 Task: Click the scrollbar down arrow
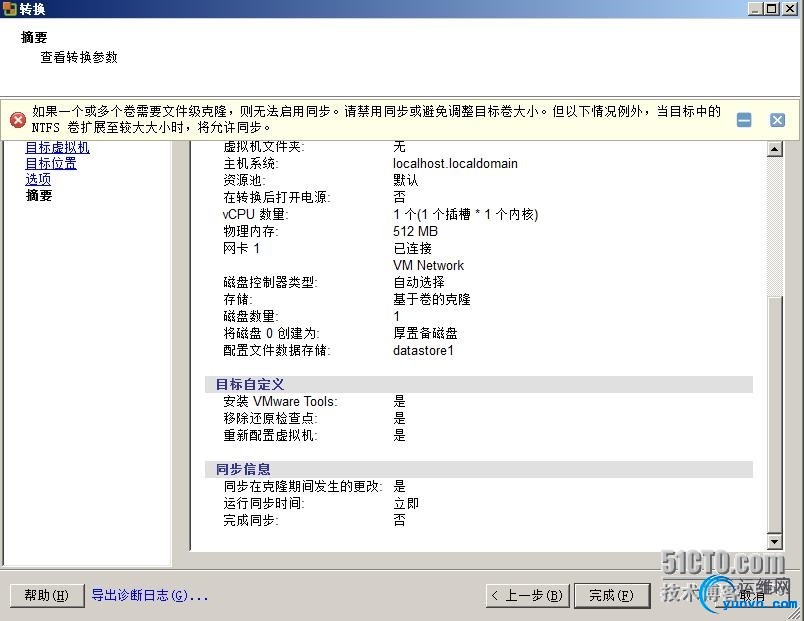[x=775, y=541]
